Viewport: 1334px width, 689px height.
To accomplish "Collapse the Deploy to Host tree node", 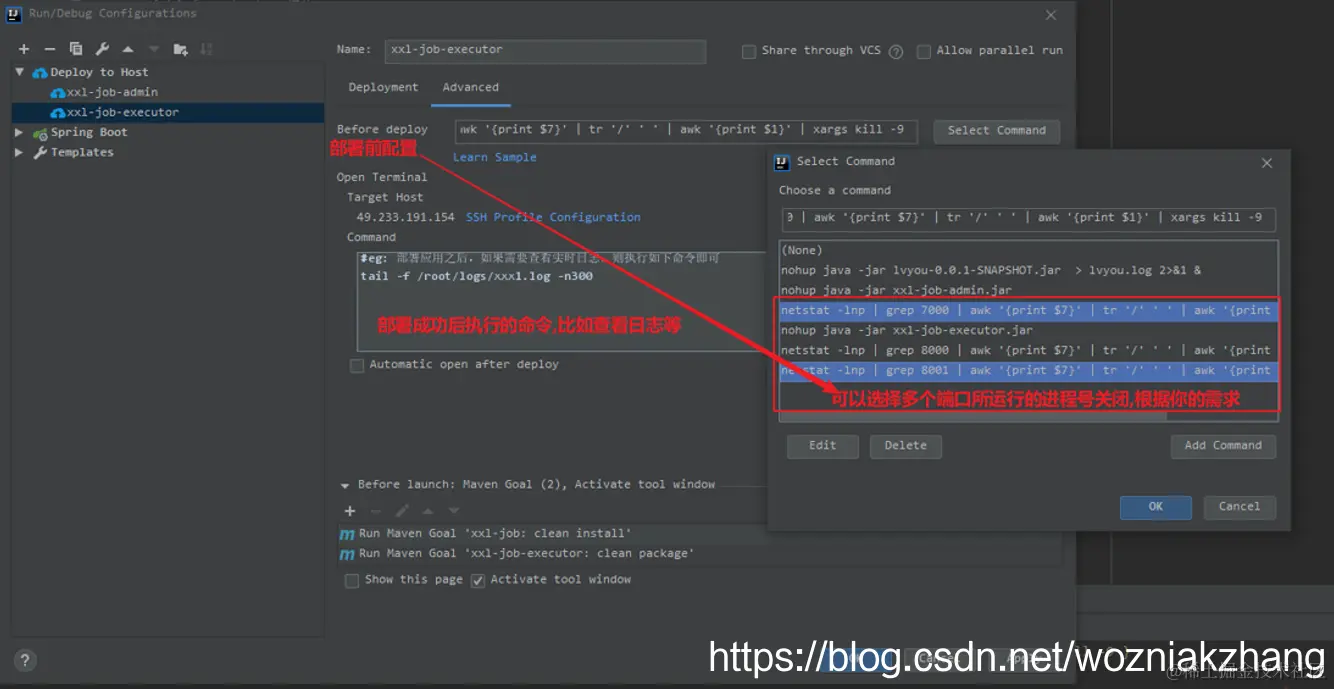I will [x=20, y=72].
